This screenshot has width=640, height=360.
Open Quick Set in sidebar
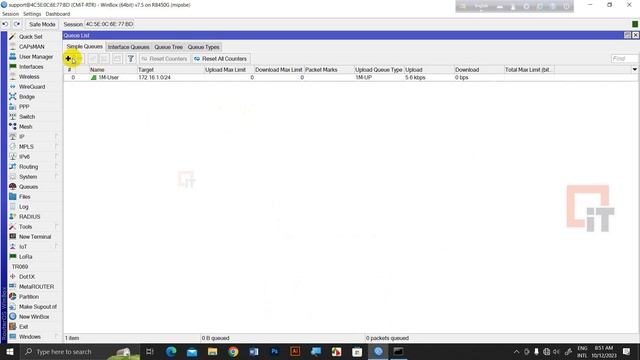[x=31, y=36]
